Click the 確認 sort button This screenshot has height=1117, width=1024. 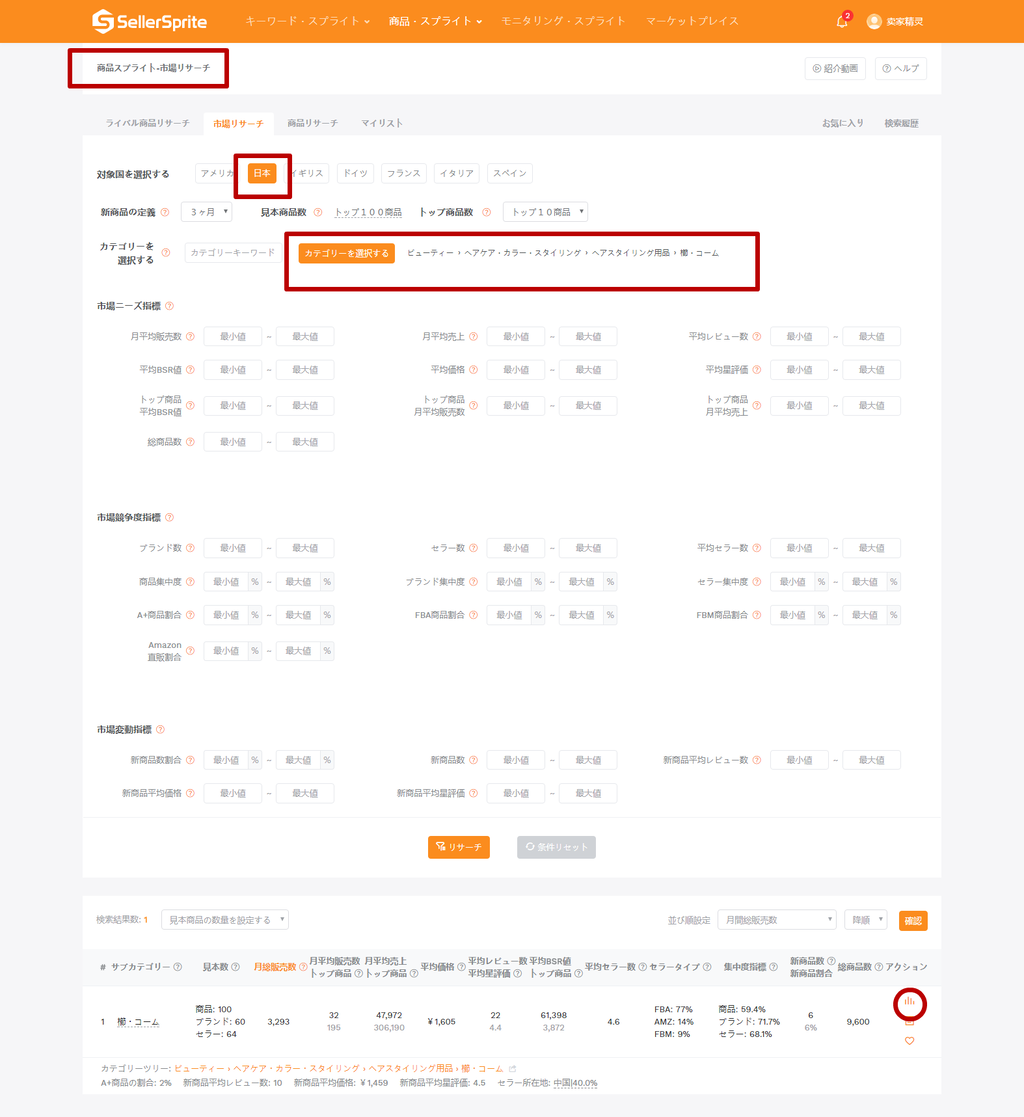(x=913, y=920)
